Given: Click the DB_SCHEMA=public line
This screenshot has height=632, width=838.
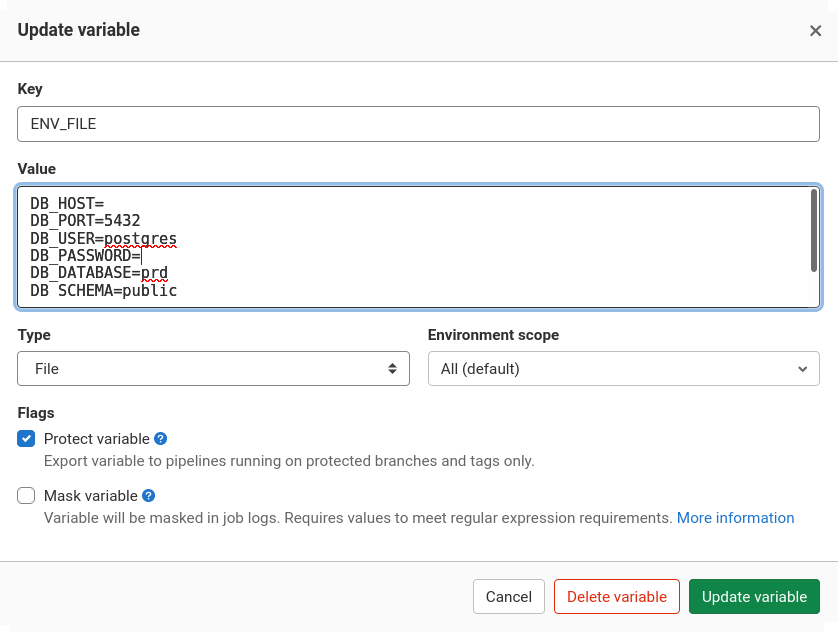Looking at the screenshot, I should coord(103,290).
